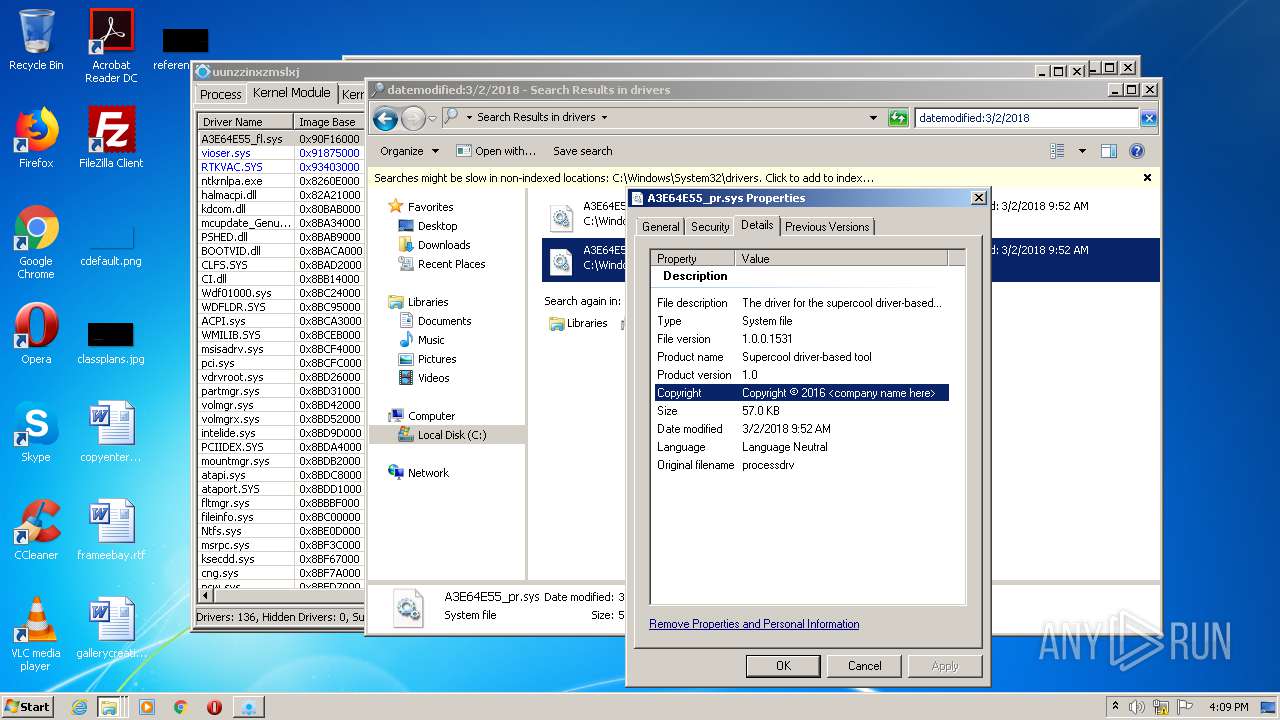Open frameebay.rtf document icon
1280x720 pixels.
[x=111, y=530]
